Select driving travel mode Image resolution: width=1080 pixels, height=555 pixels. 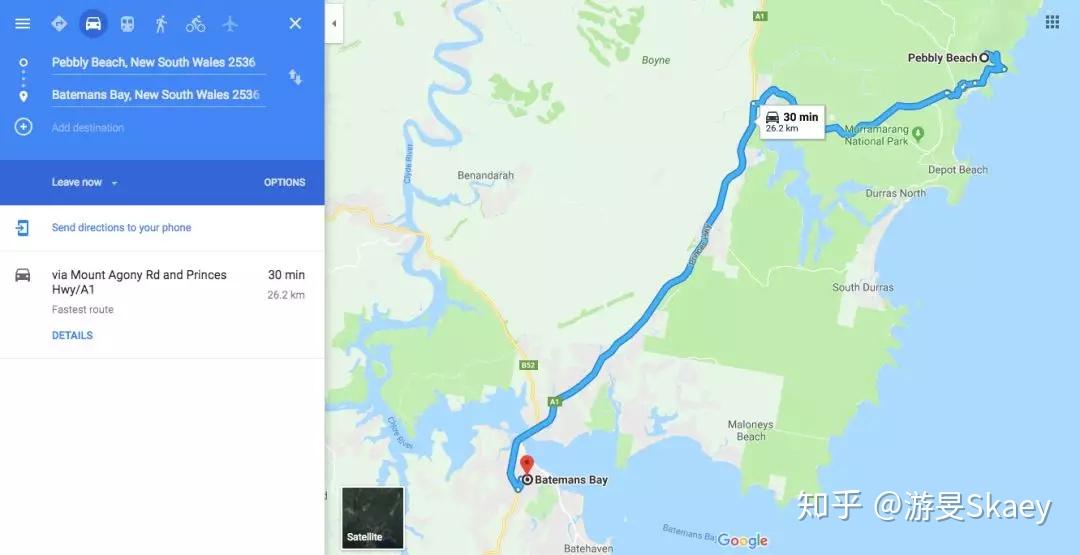[93, 24]
